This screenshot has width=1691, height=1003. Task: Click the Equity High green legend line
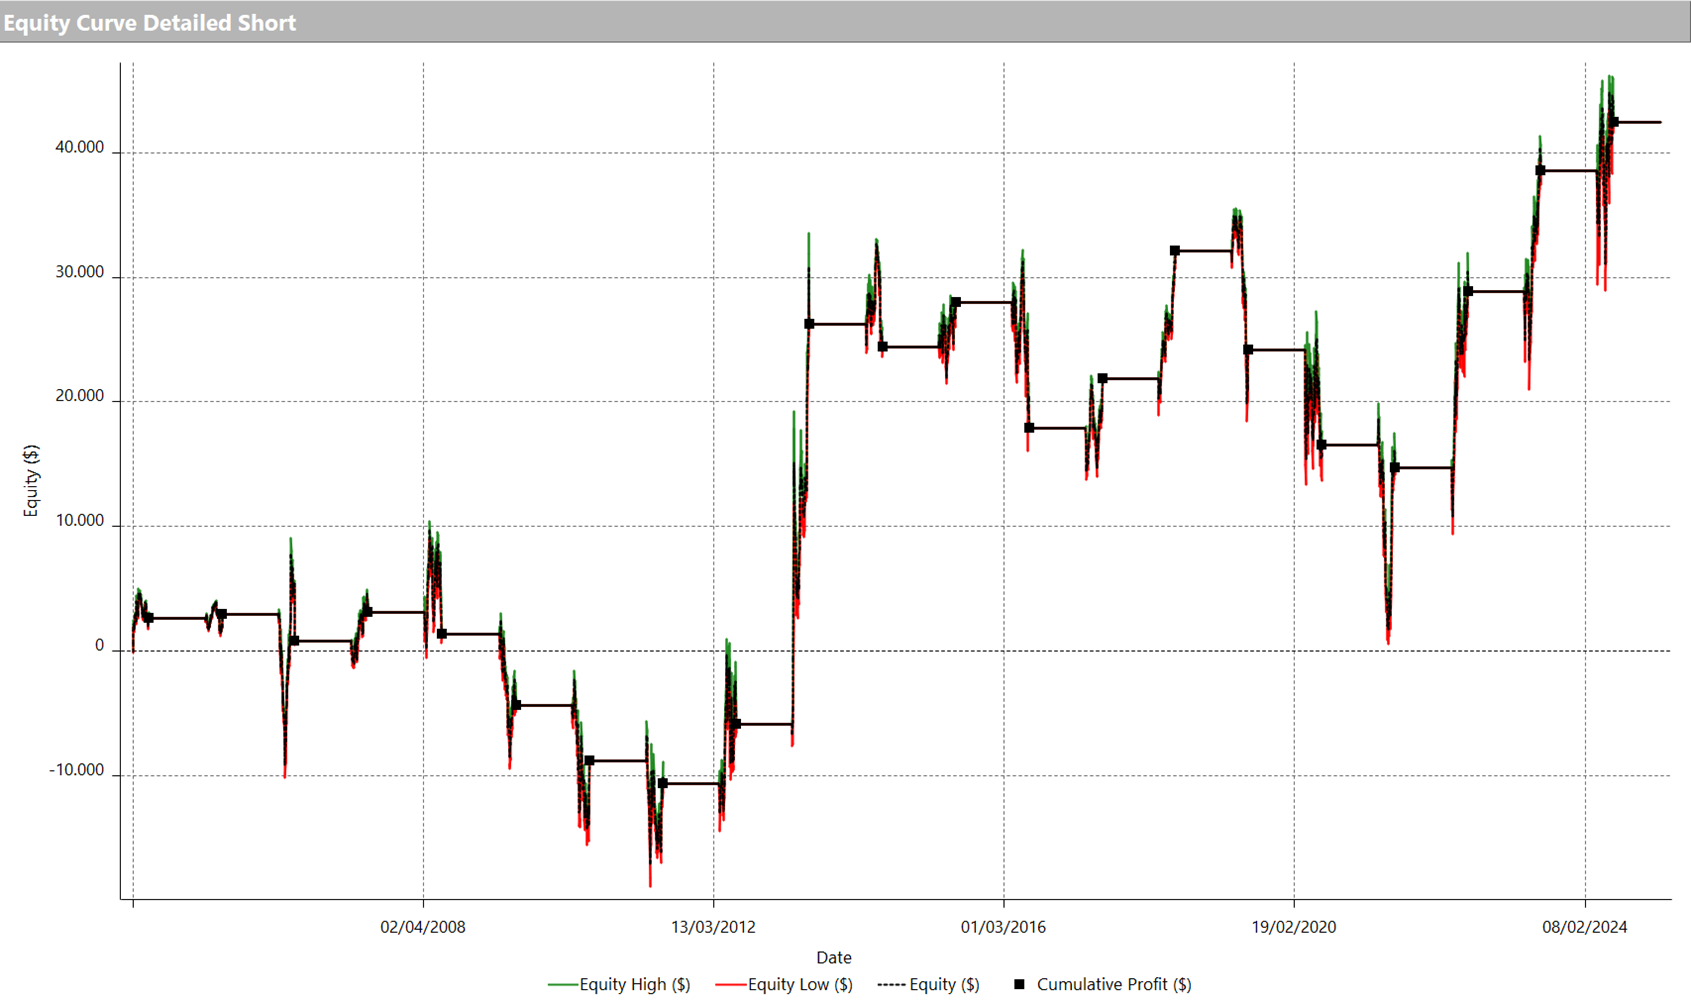(x=563, y=985)
